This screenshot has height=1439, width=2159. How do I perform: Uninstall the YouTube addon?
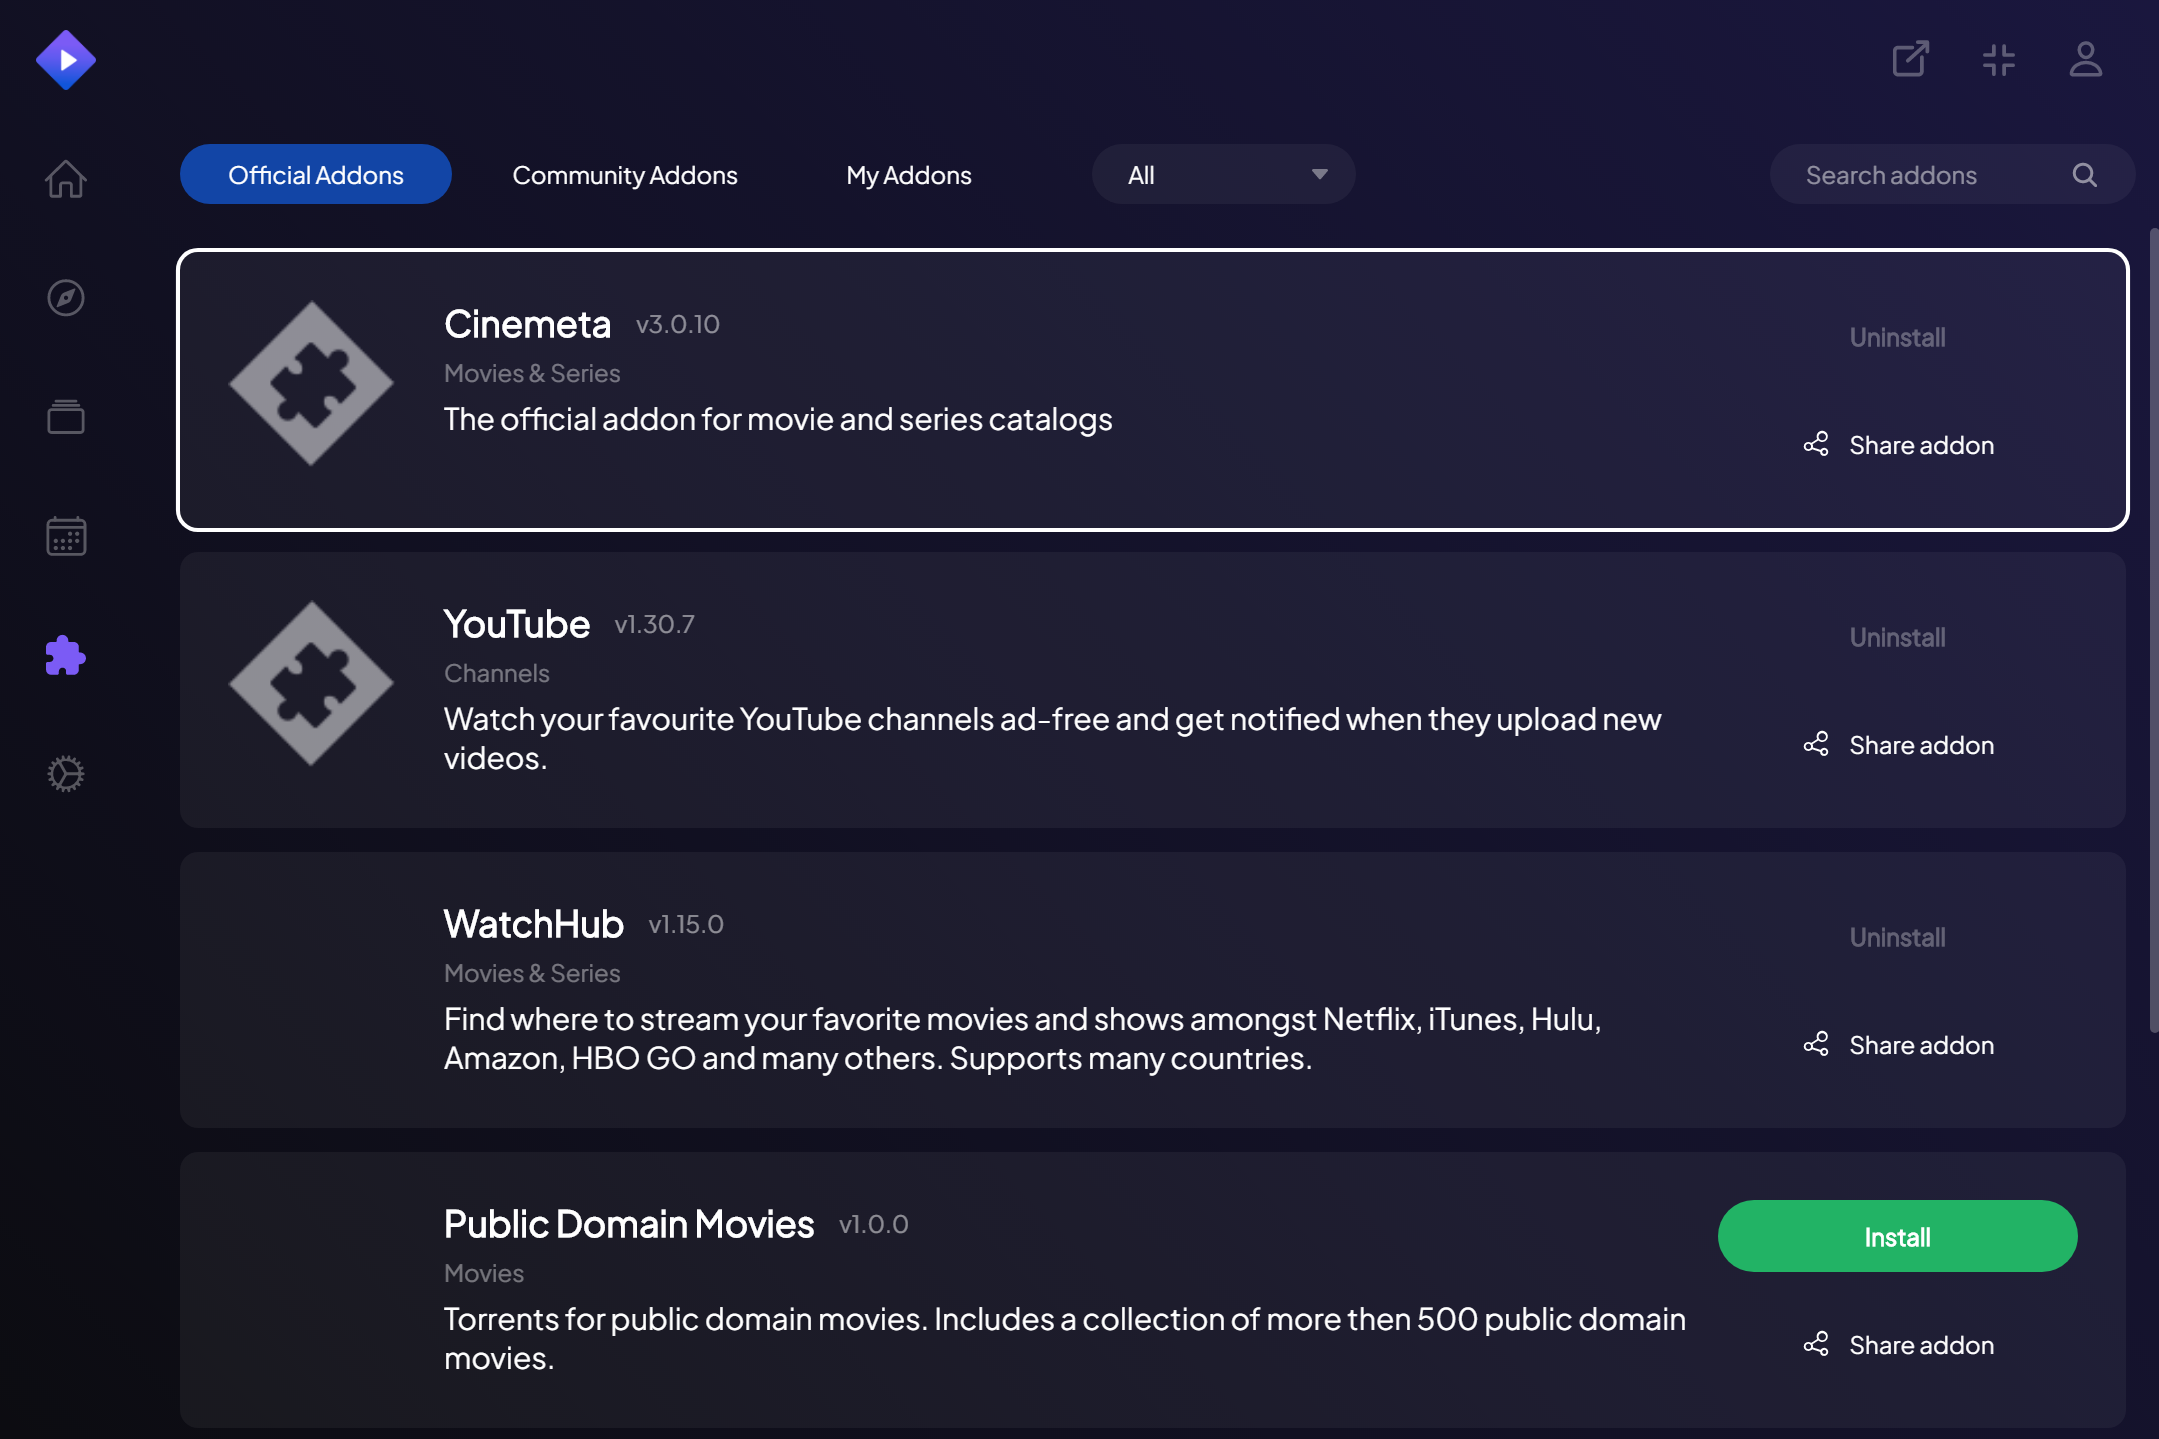click(1897, 638)
